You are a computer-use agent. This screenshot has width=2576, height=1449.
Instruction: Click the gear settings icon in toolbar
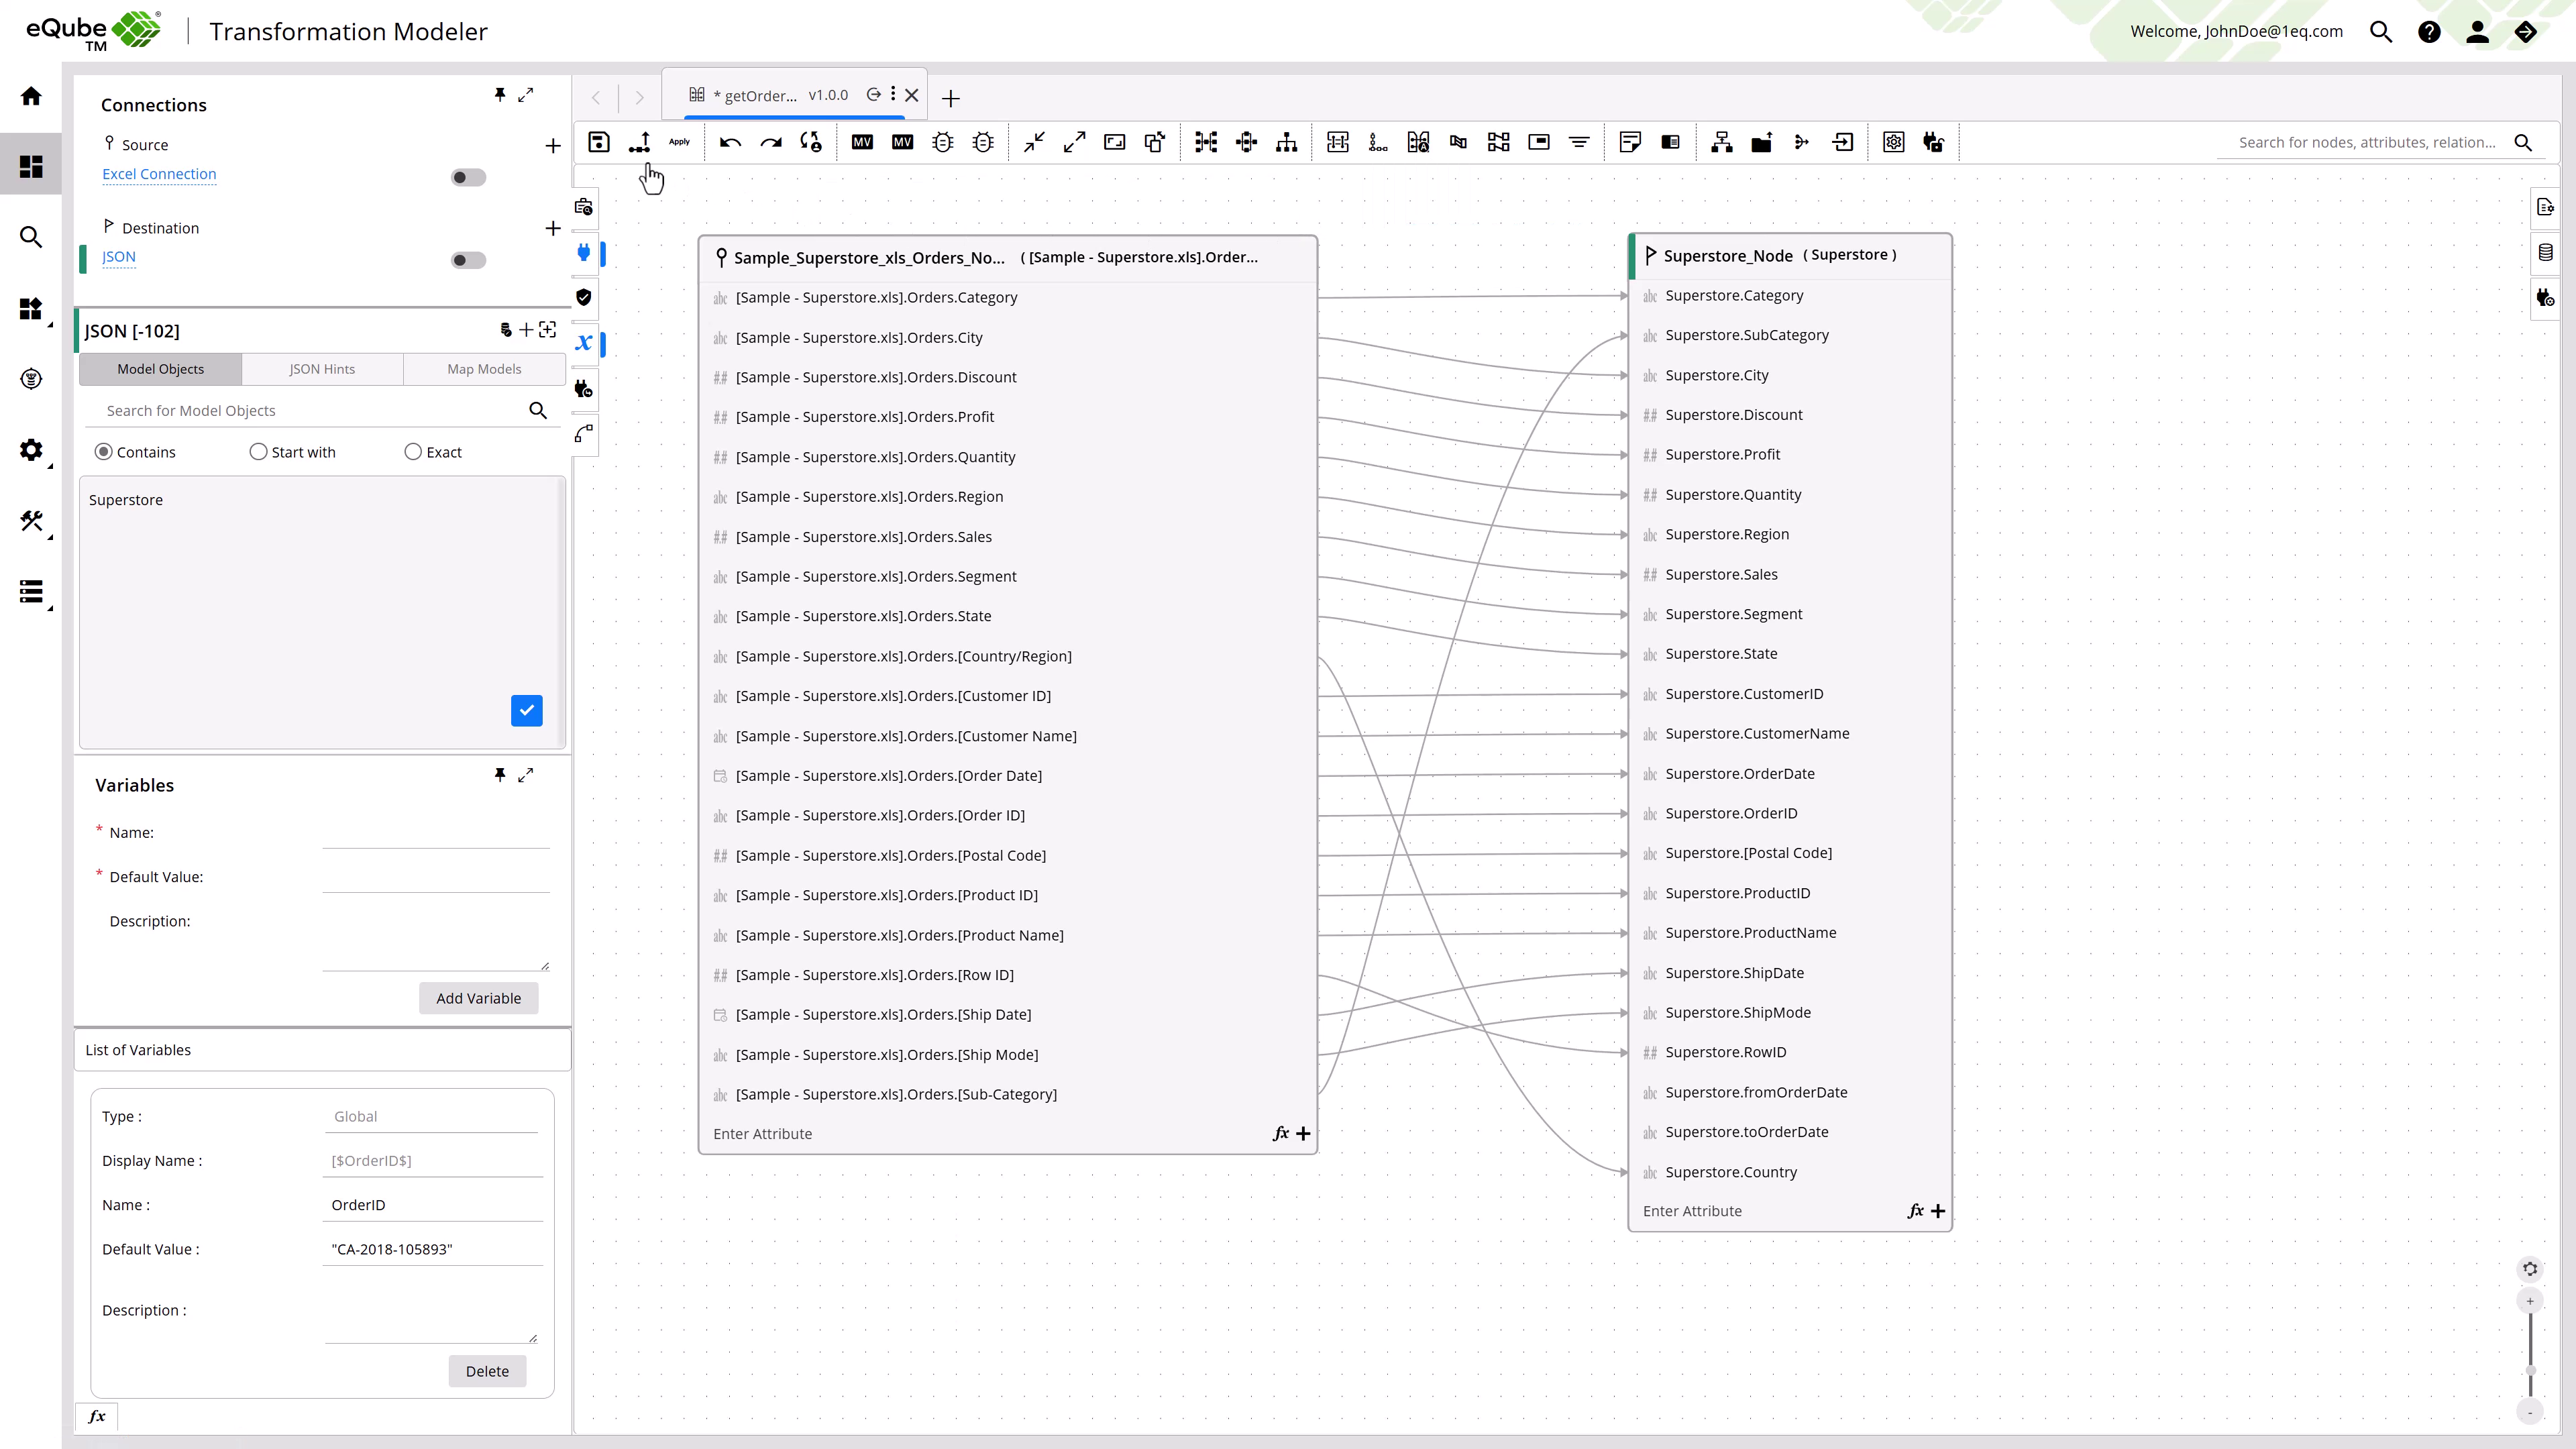[1893, 142]
